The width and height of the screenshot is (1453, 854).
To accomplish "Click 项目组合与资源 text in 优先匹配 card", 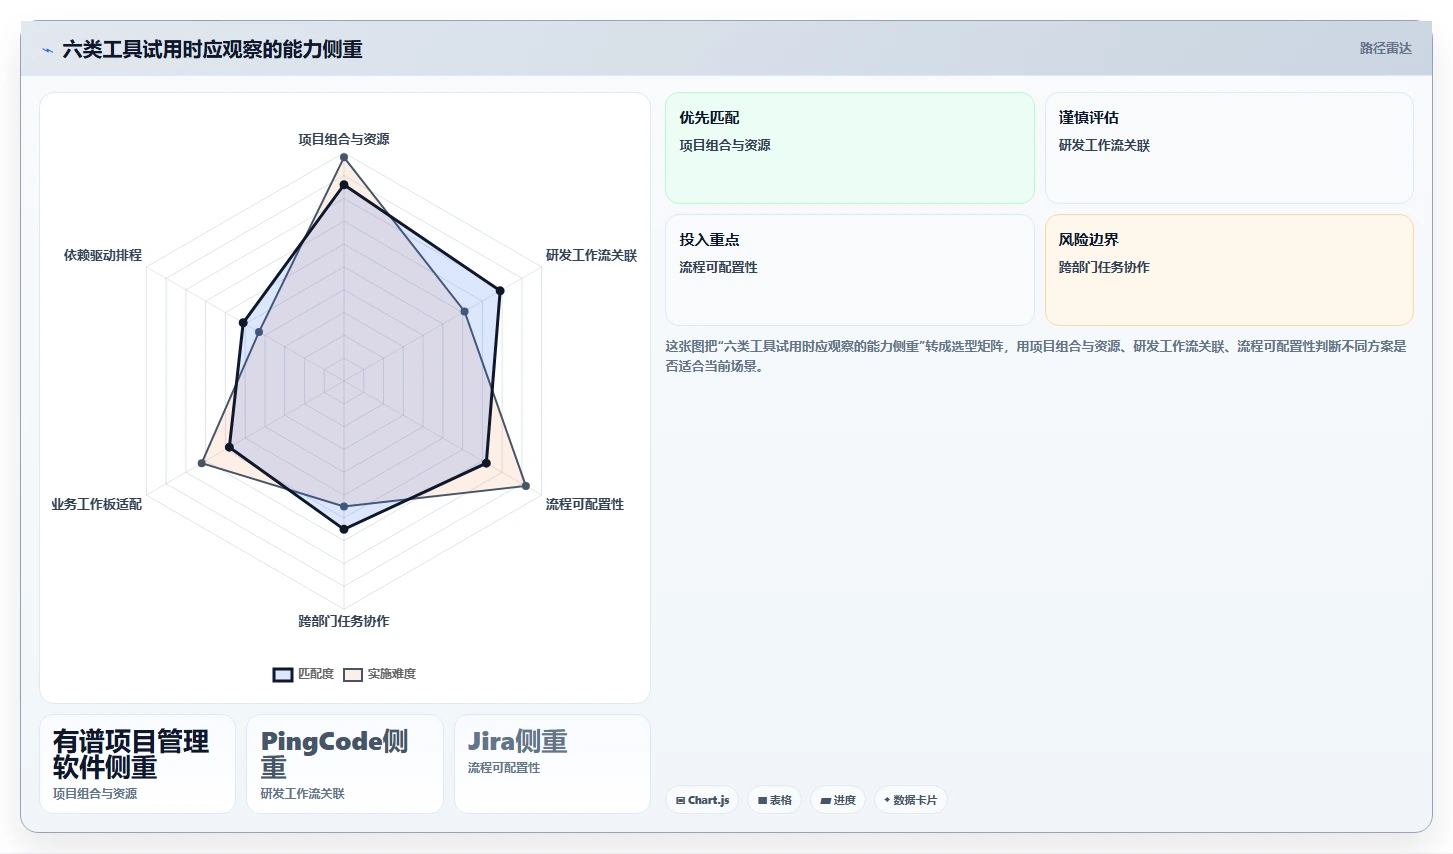I will (x=725, y=145).
